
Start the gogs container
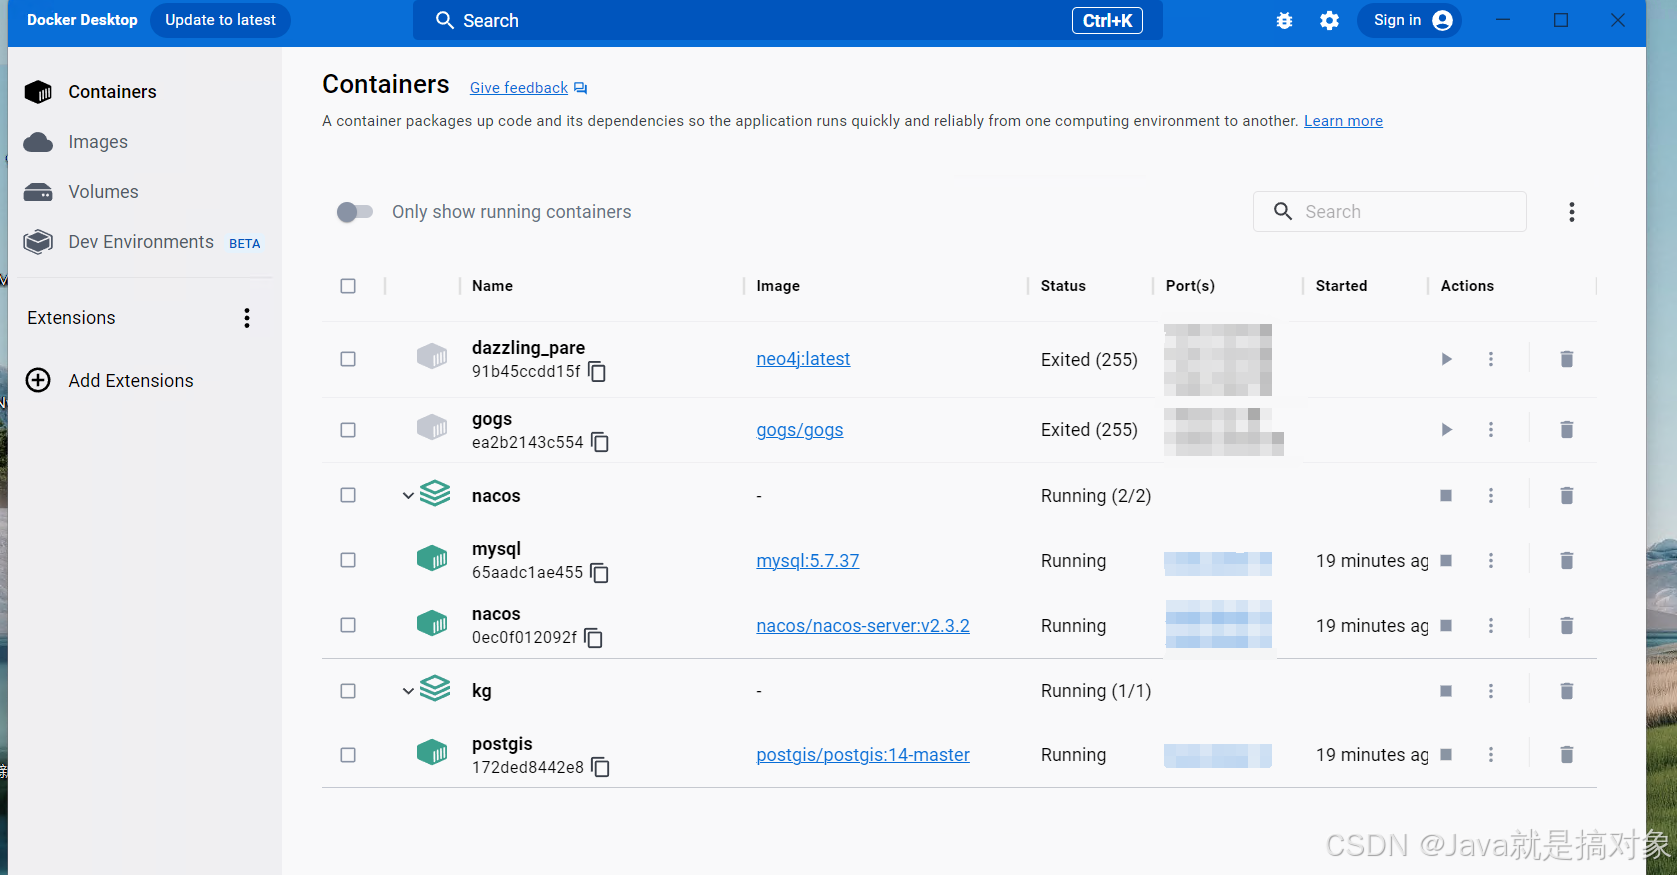[1446, 430]
